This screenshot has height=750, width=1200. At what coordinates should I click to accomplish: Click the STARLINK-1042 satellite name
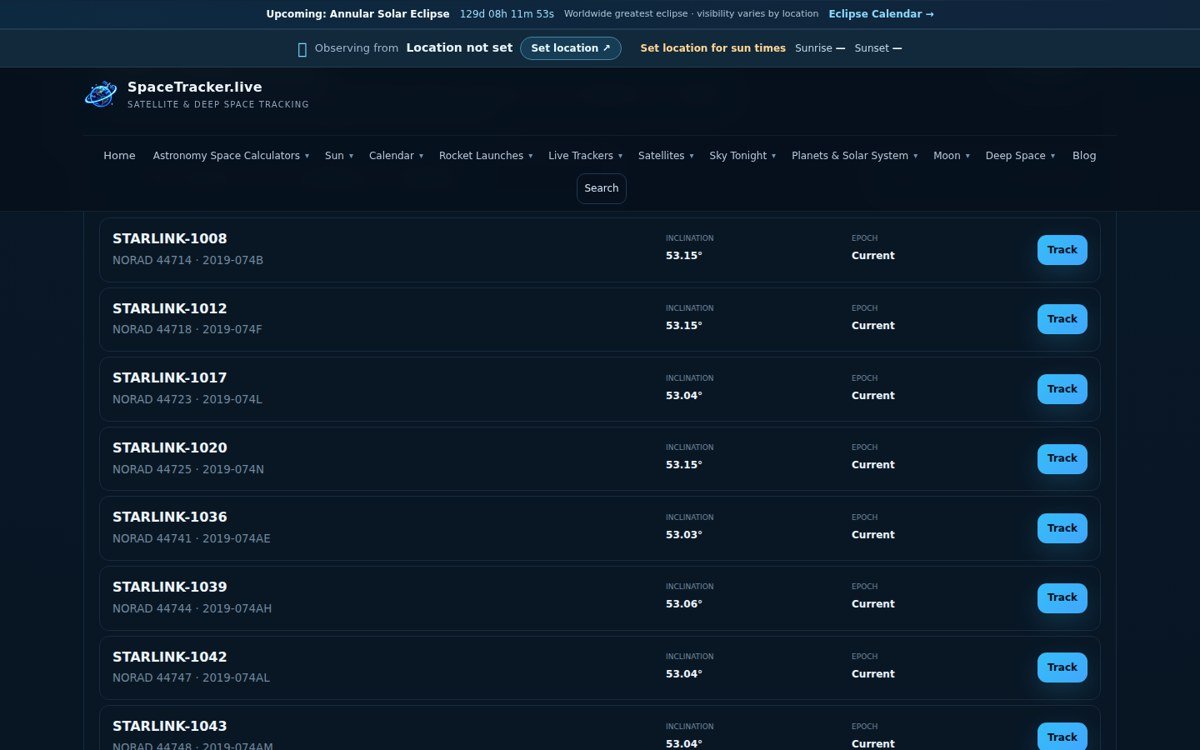click(x=169, y=657)
